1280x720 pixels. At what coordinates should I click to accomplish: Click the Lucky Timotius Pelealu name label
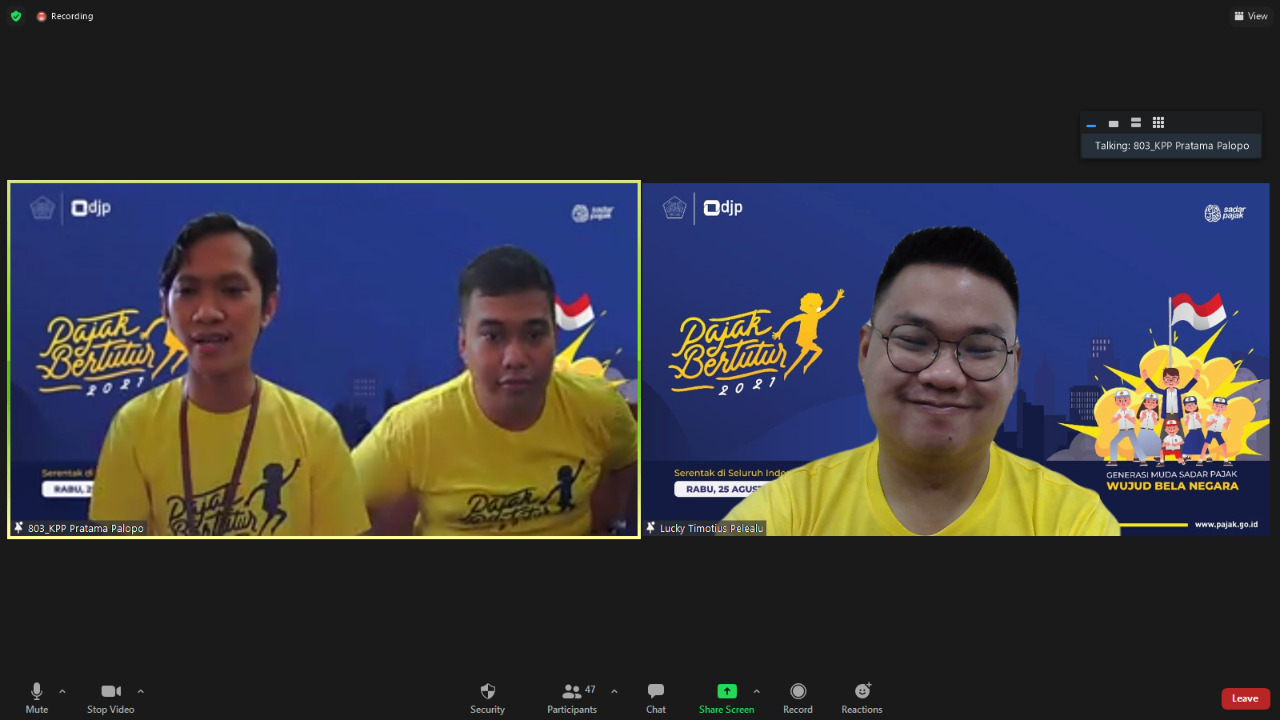tap(711, 528)
